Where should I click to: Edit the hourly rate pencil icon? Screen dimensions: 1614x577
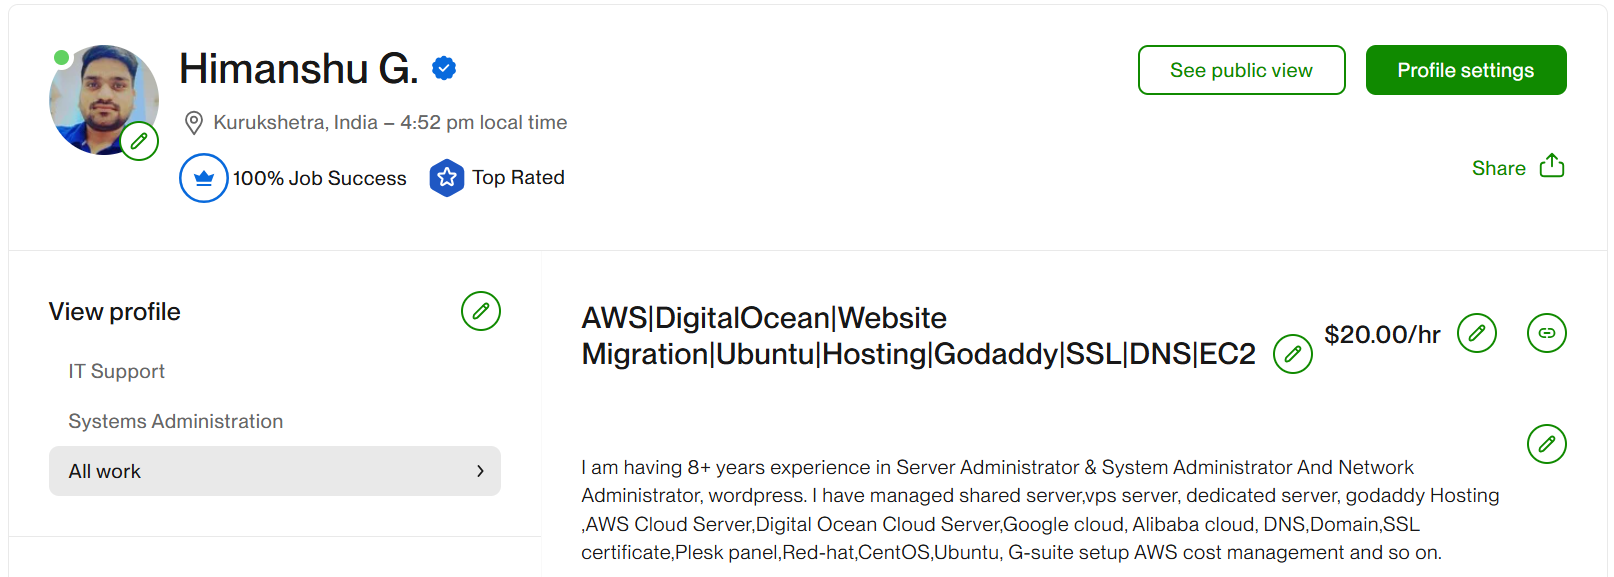[1476, 333]
